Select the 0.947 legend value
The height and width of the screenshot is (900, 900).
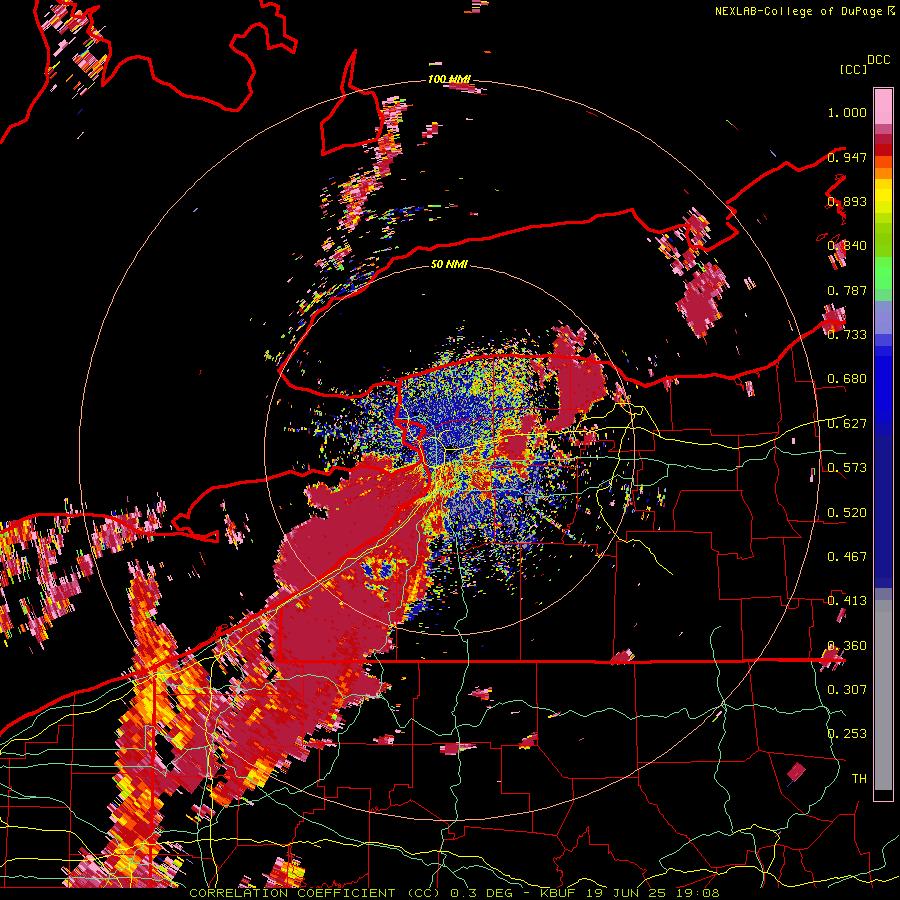pyautogui.click(x=847, y=157)
